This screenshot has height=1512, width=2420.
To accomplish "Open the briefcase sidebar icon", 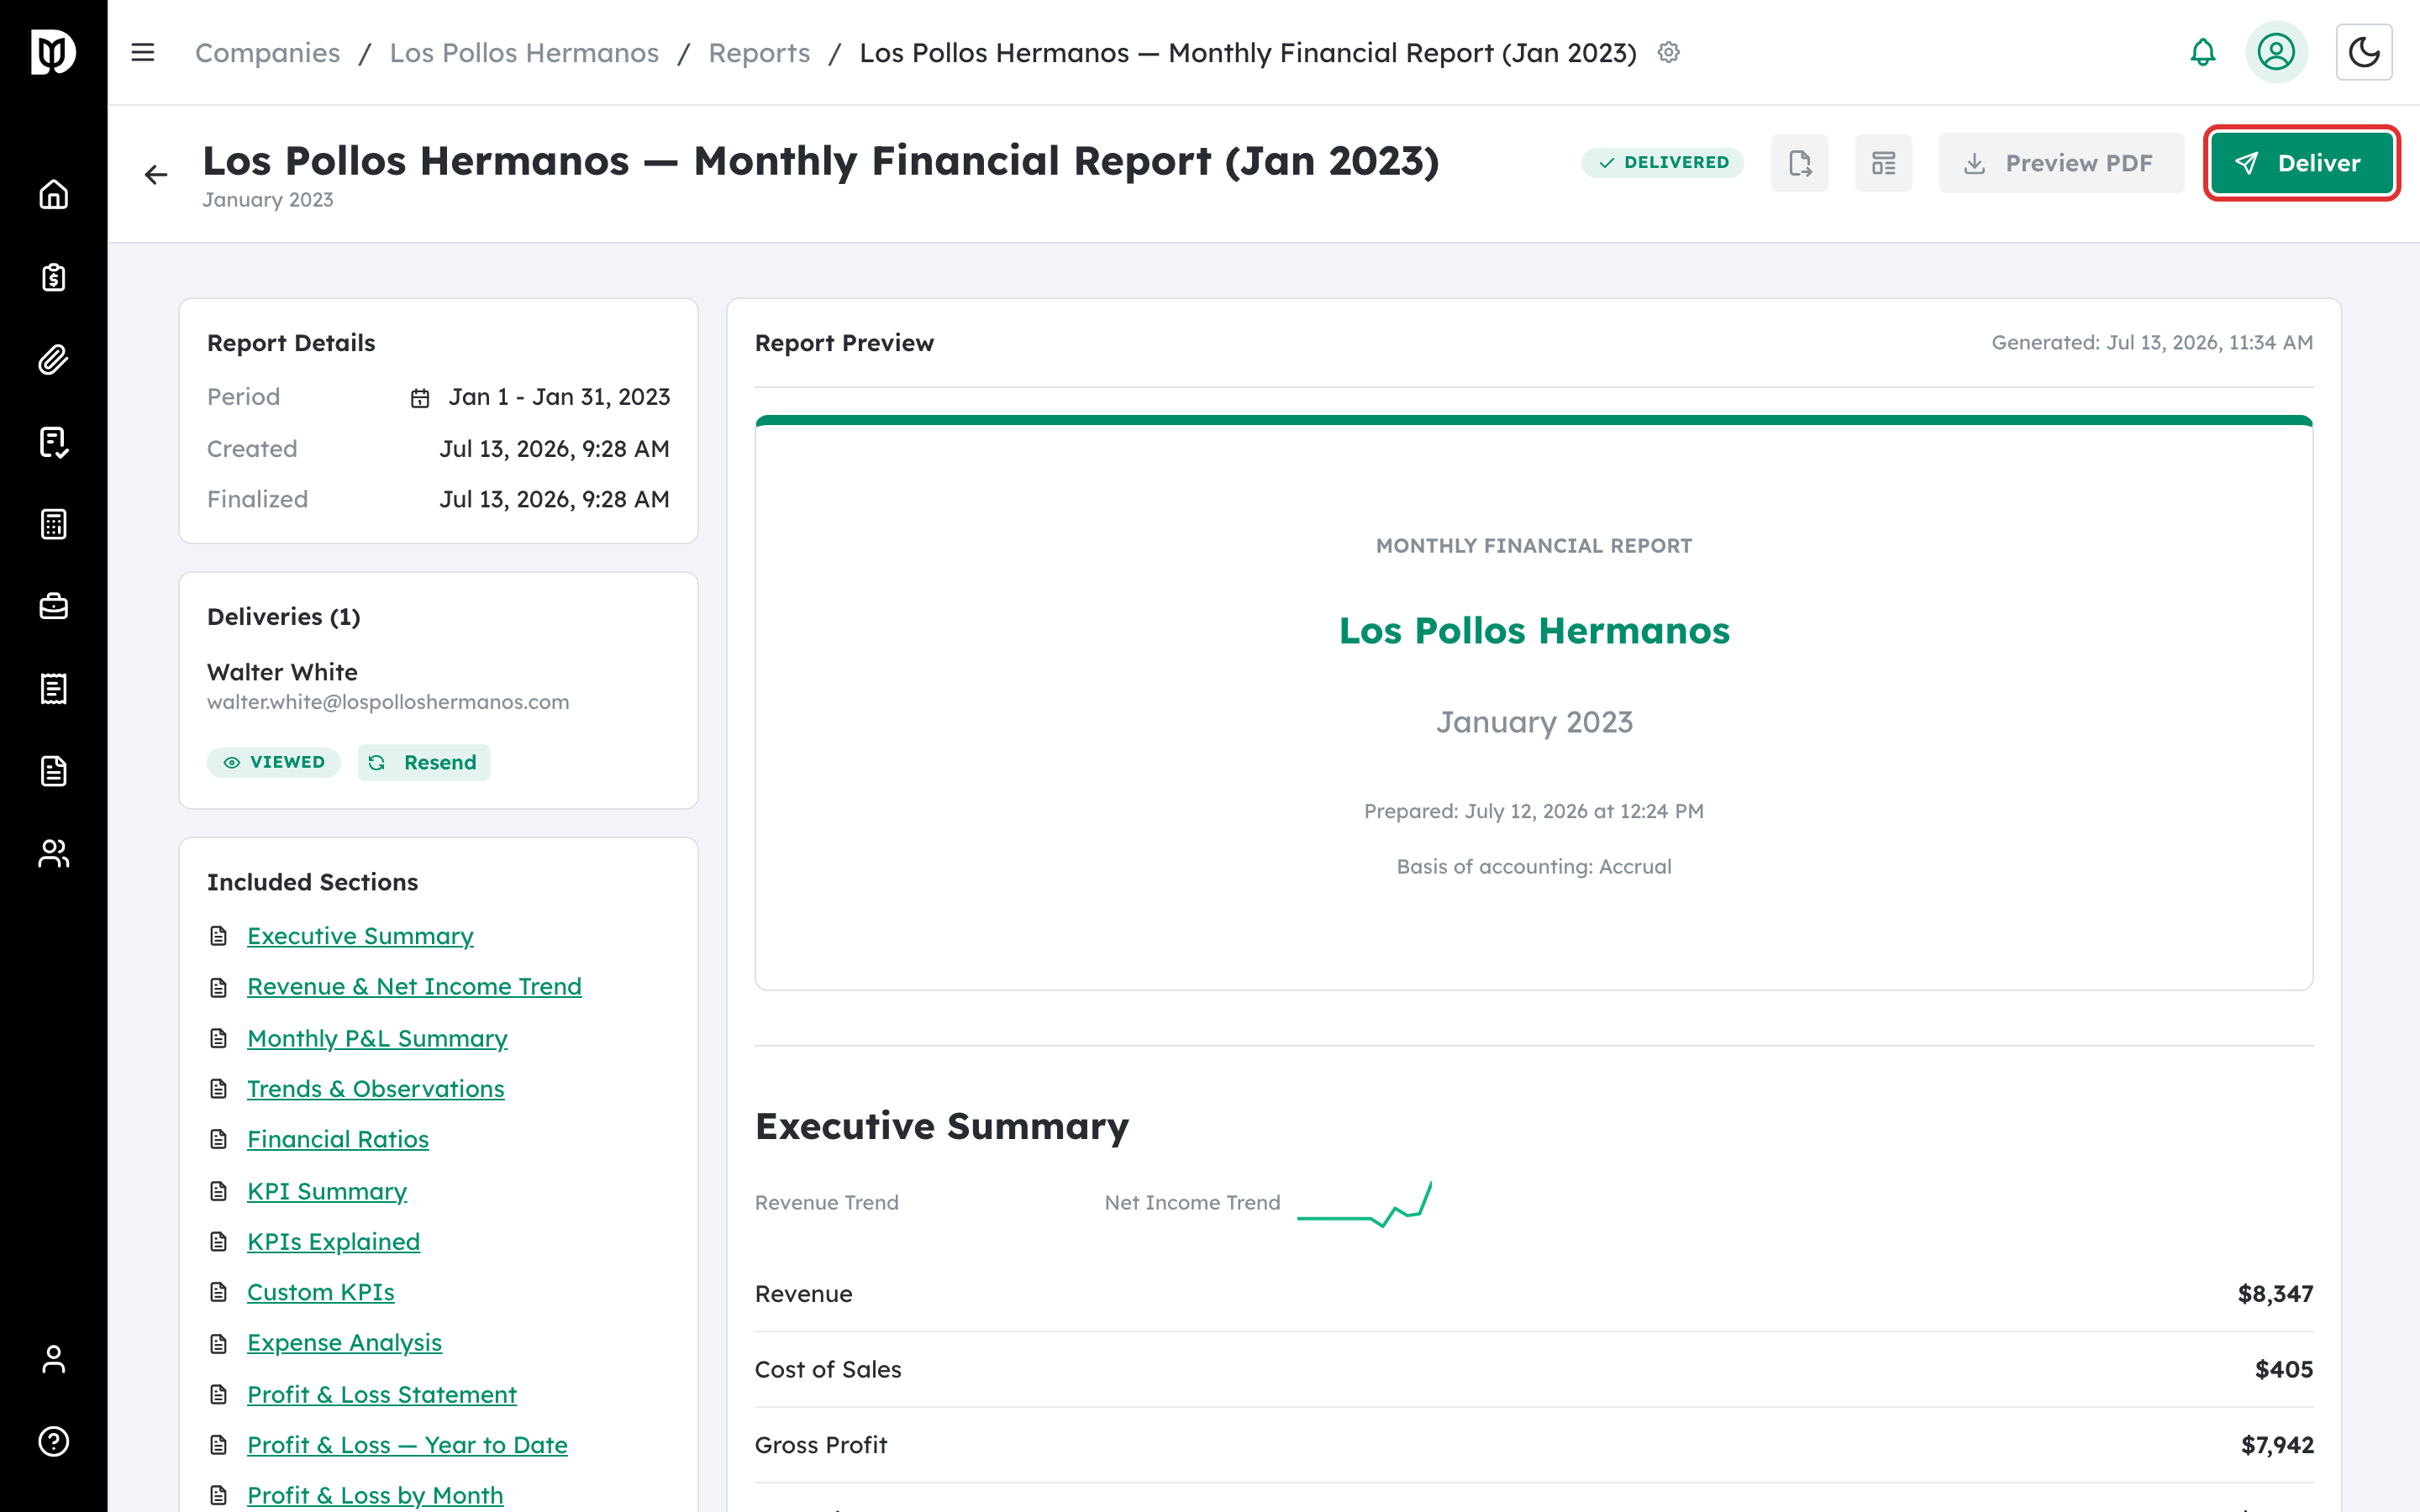I will click(x=53, y=606).
